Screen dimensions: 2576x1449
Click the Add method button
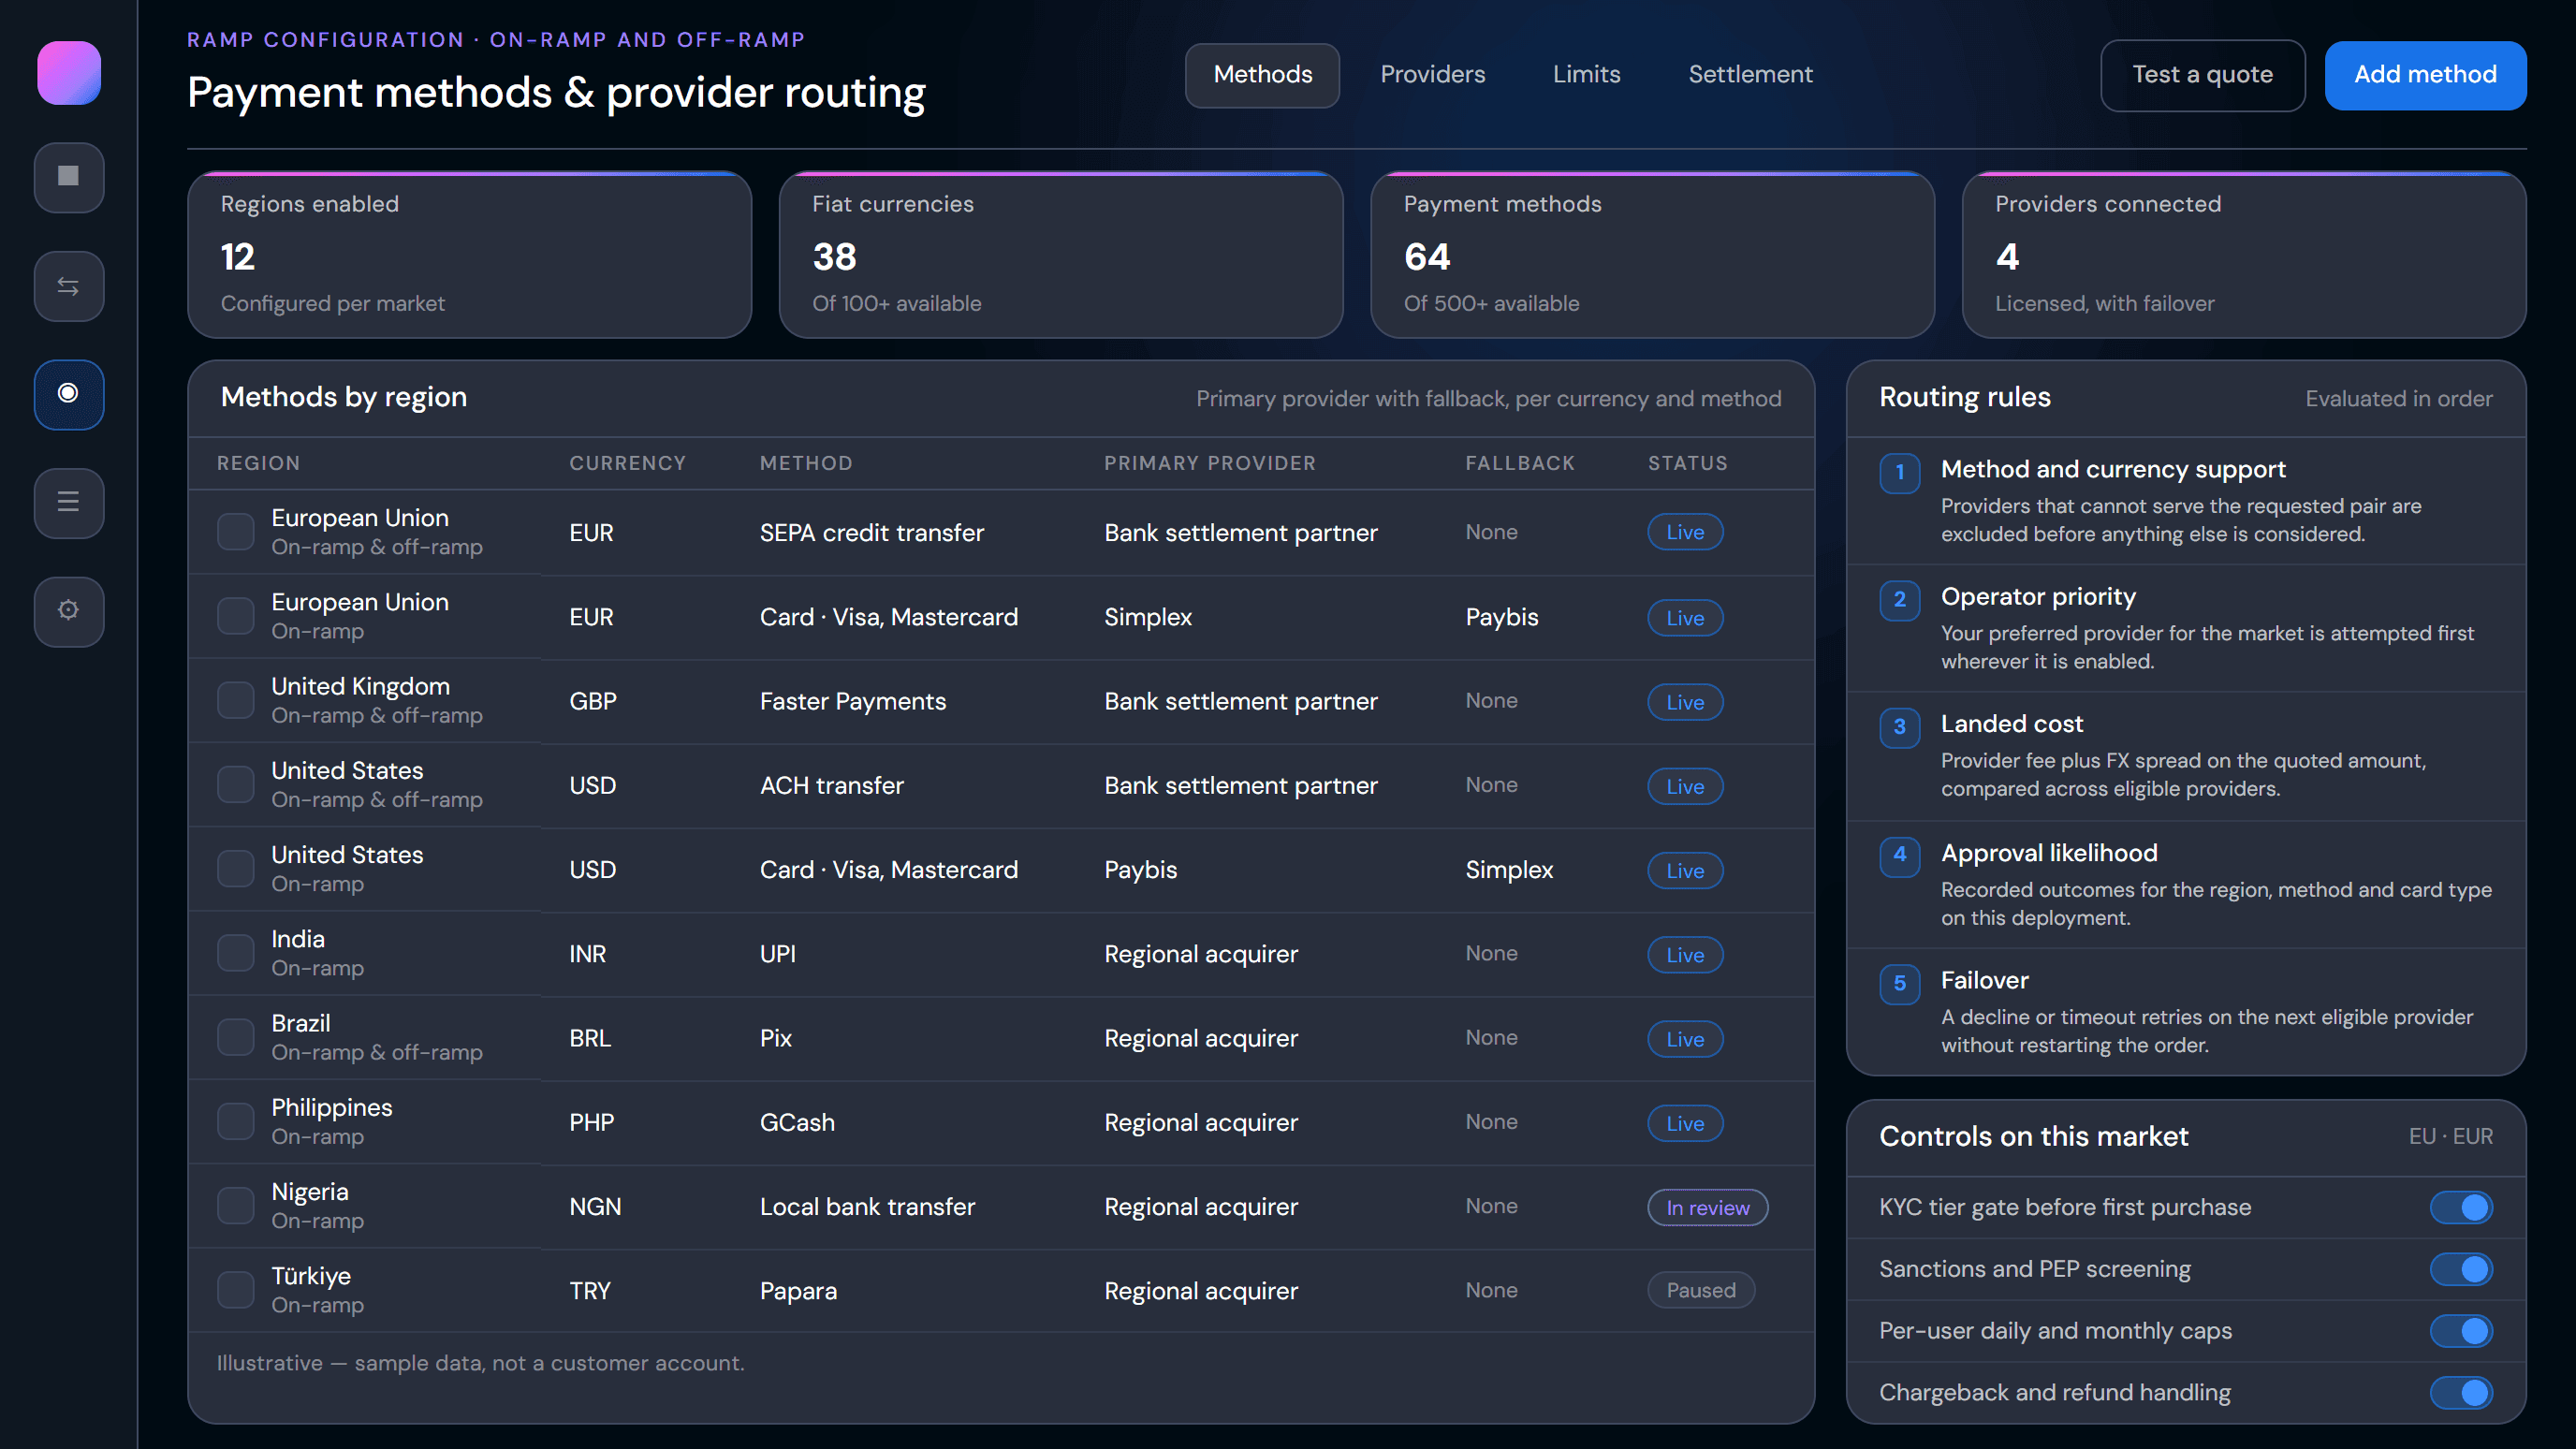click(x=2425, y=75)
